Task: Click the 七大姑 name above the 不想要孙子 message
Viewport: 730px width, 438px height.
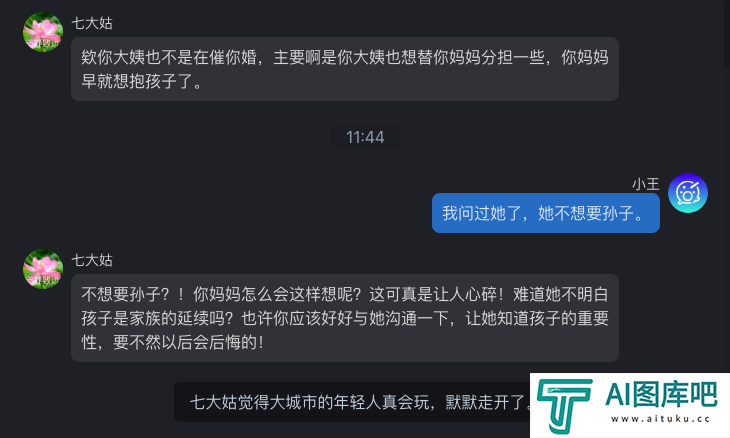Action: tap(92, 260)
